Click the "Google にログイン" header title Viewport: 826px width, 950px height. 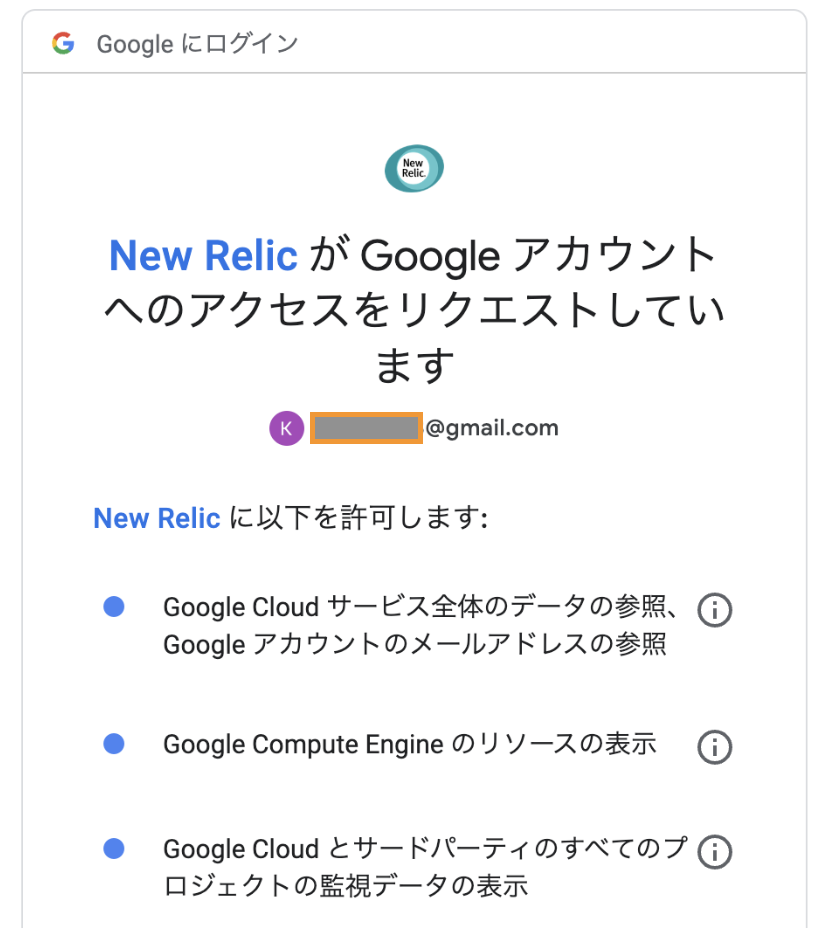pos(197,44)
